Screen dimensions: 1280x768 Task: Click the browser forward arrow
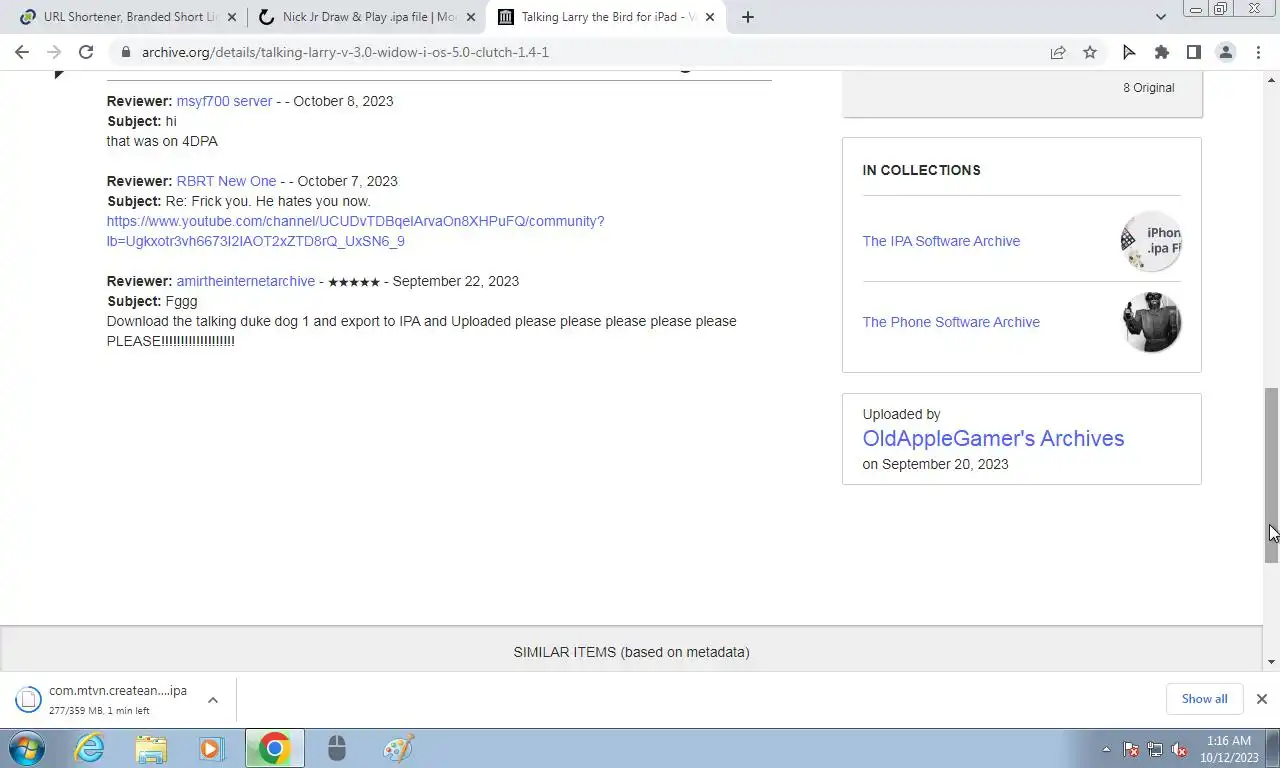click(54, 52)
